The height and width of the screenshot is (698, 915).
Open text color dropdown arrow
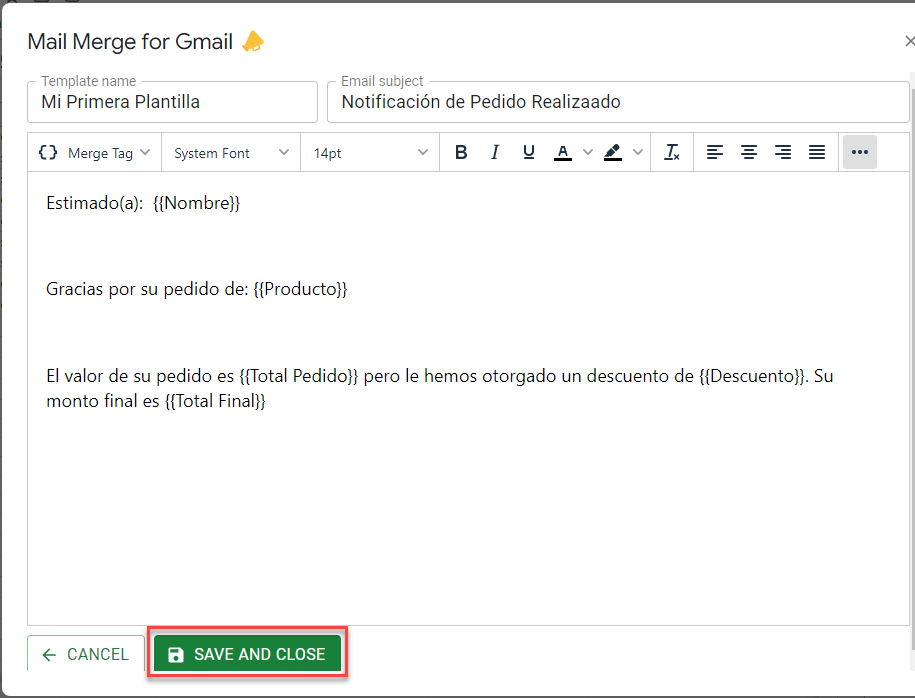click(588, 152)
